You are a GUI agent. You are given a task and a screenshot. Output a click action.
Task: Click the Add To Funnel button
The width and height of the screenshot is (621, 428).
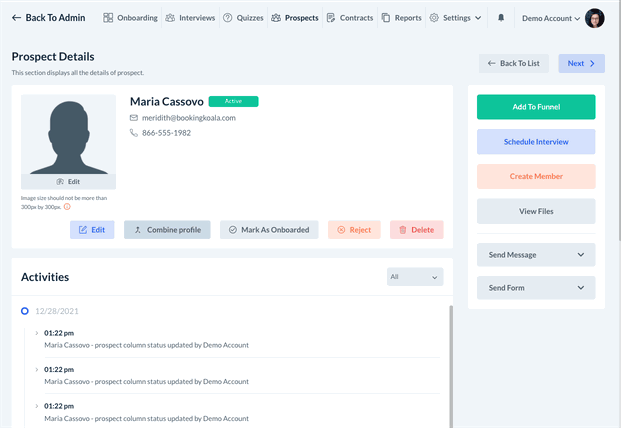[536, 107]
